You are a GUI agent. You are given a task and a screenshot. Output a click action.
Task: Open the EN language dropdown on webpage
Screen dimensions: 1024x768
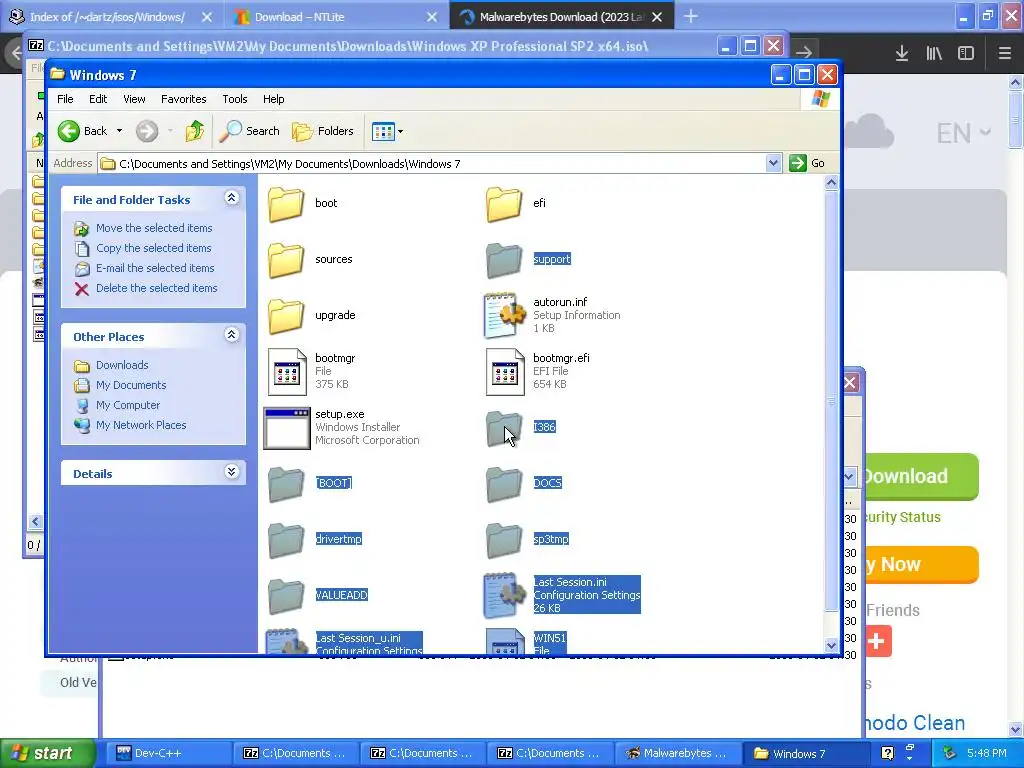point(964,133)
